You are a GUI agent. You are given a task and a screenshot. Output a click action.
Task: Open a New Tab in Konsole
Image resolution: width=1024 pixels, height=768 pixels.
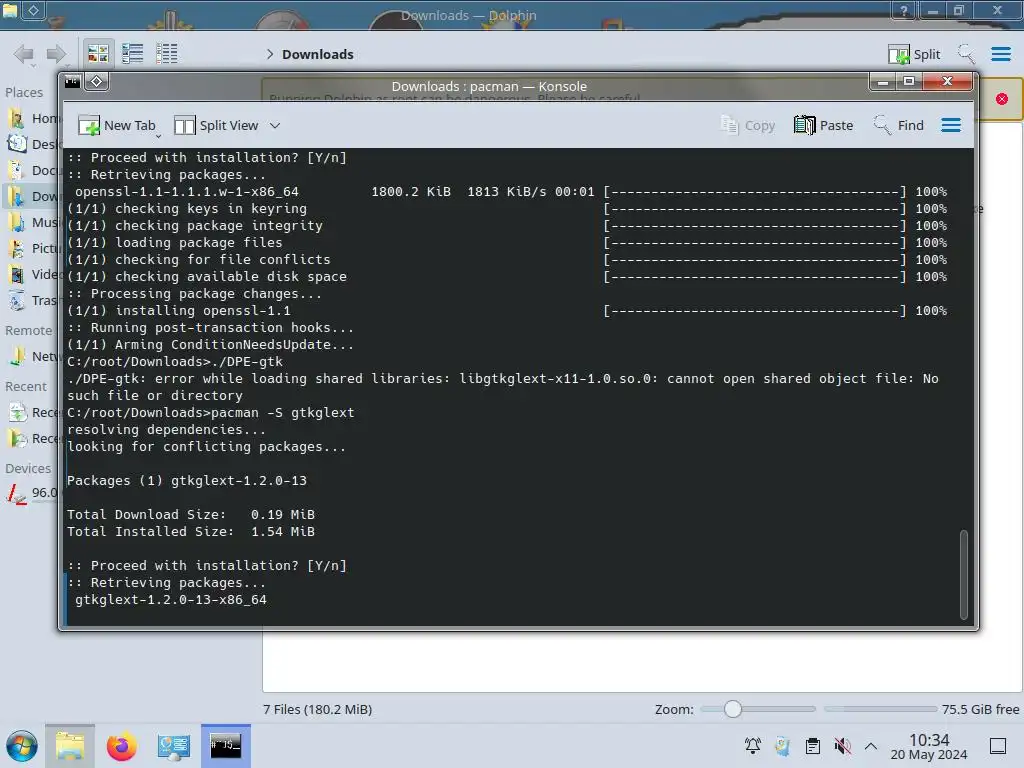117,125
